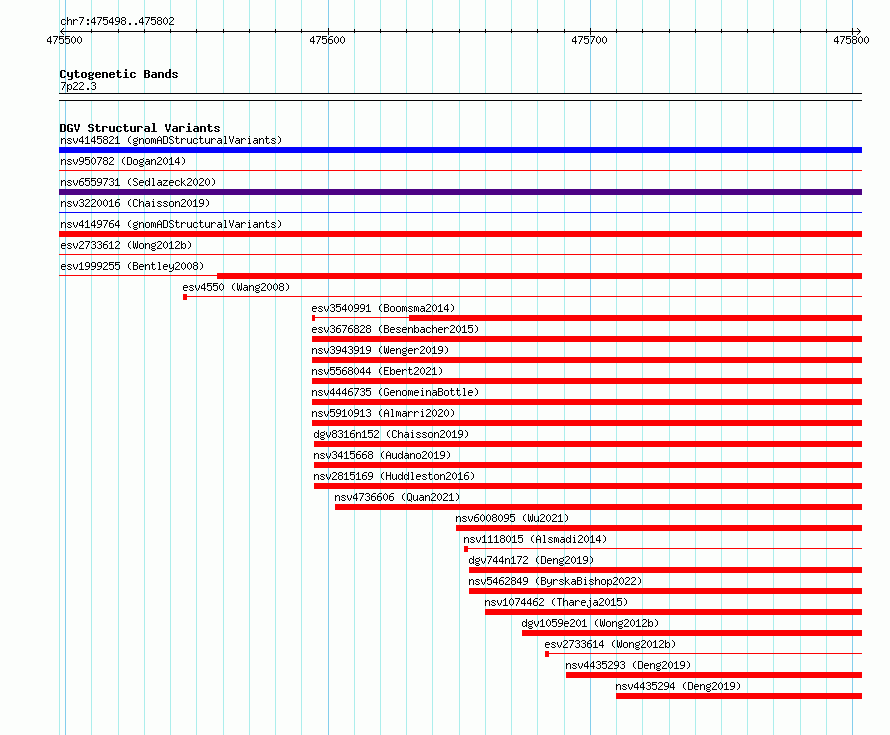Open nsv4435294 (Deng2019) label
890x735 pixels.
[x=678, y=686]
